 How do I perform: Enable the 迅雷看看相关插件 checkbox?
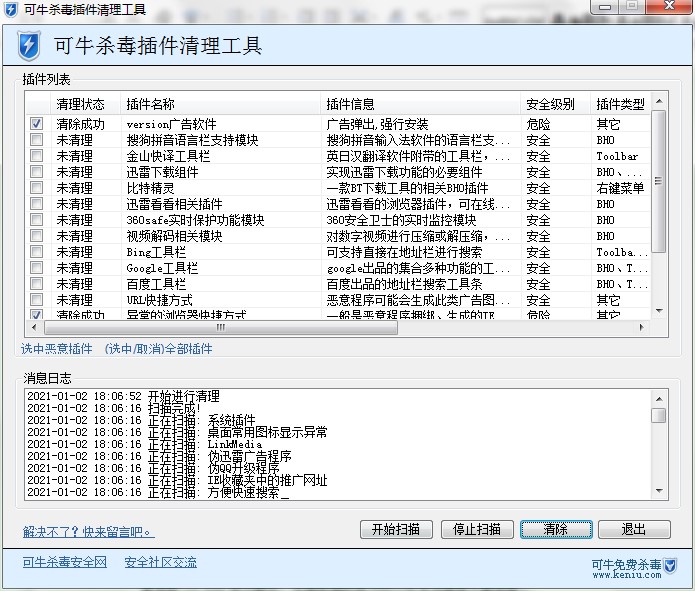point(37,204)
